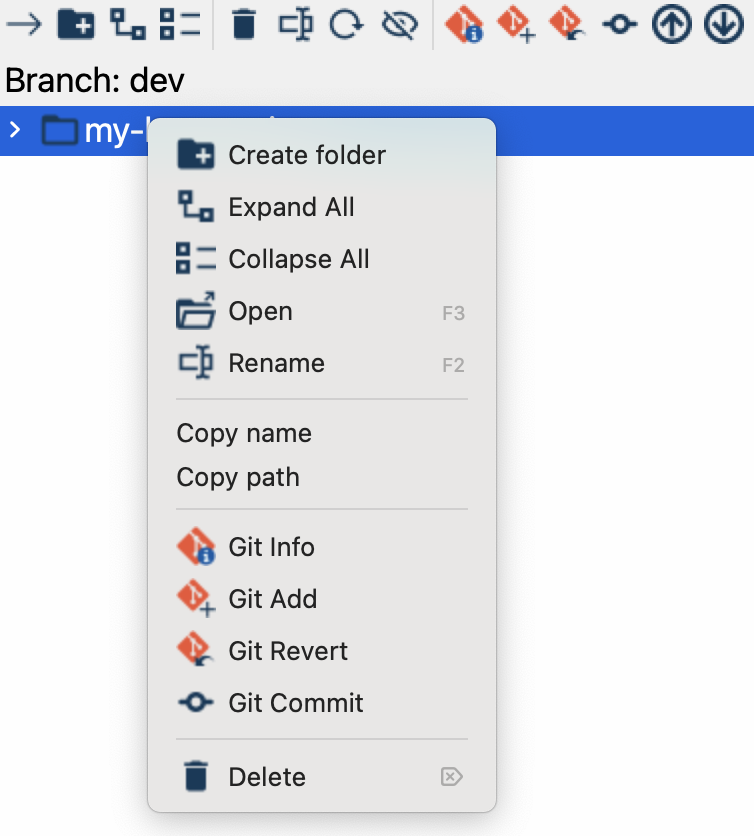The image size is (754, 836).
Task: Choose Delete from the context menu
Action: pos(267,777)
